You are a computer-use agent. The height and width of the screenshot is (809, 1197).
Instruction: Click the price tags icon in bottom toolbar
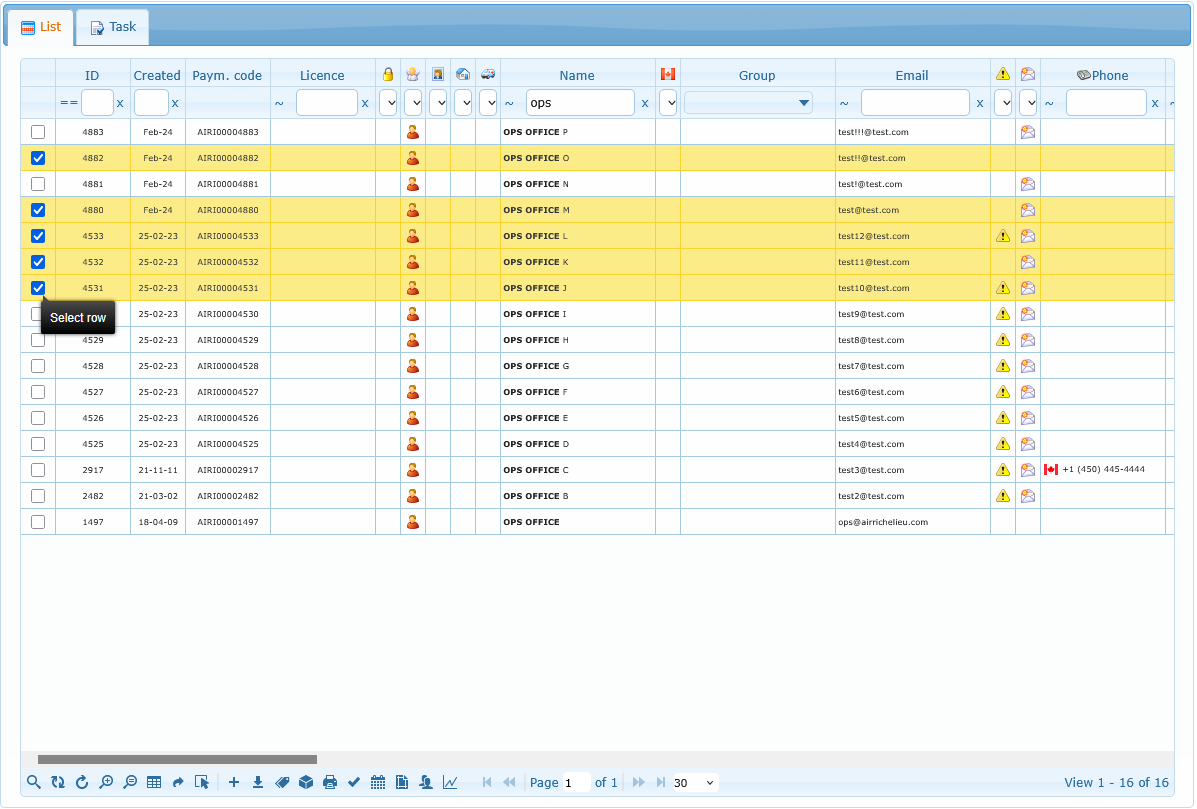point(282,783)
